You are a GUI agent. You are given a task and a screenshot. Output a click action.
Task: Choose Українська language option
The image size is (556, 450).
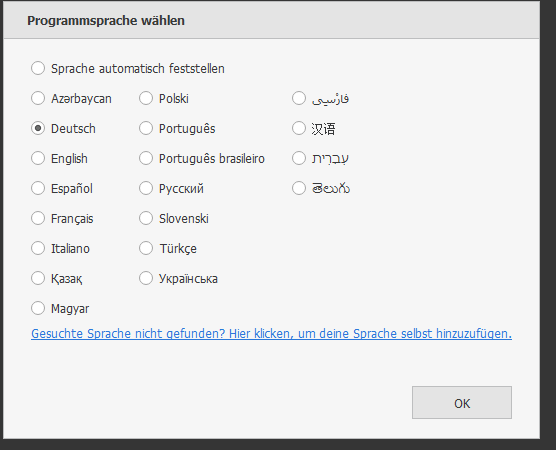(146, 278)
